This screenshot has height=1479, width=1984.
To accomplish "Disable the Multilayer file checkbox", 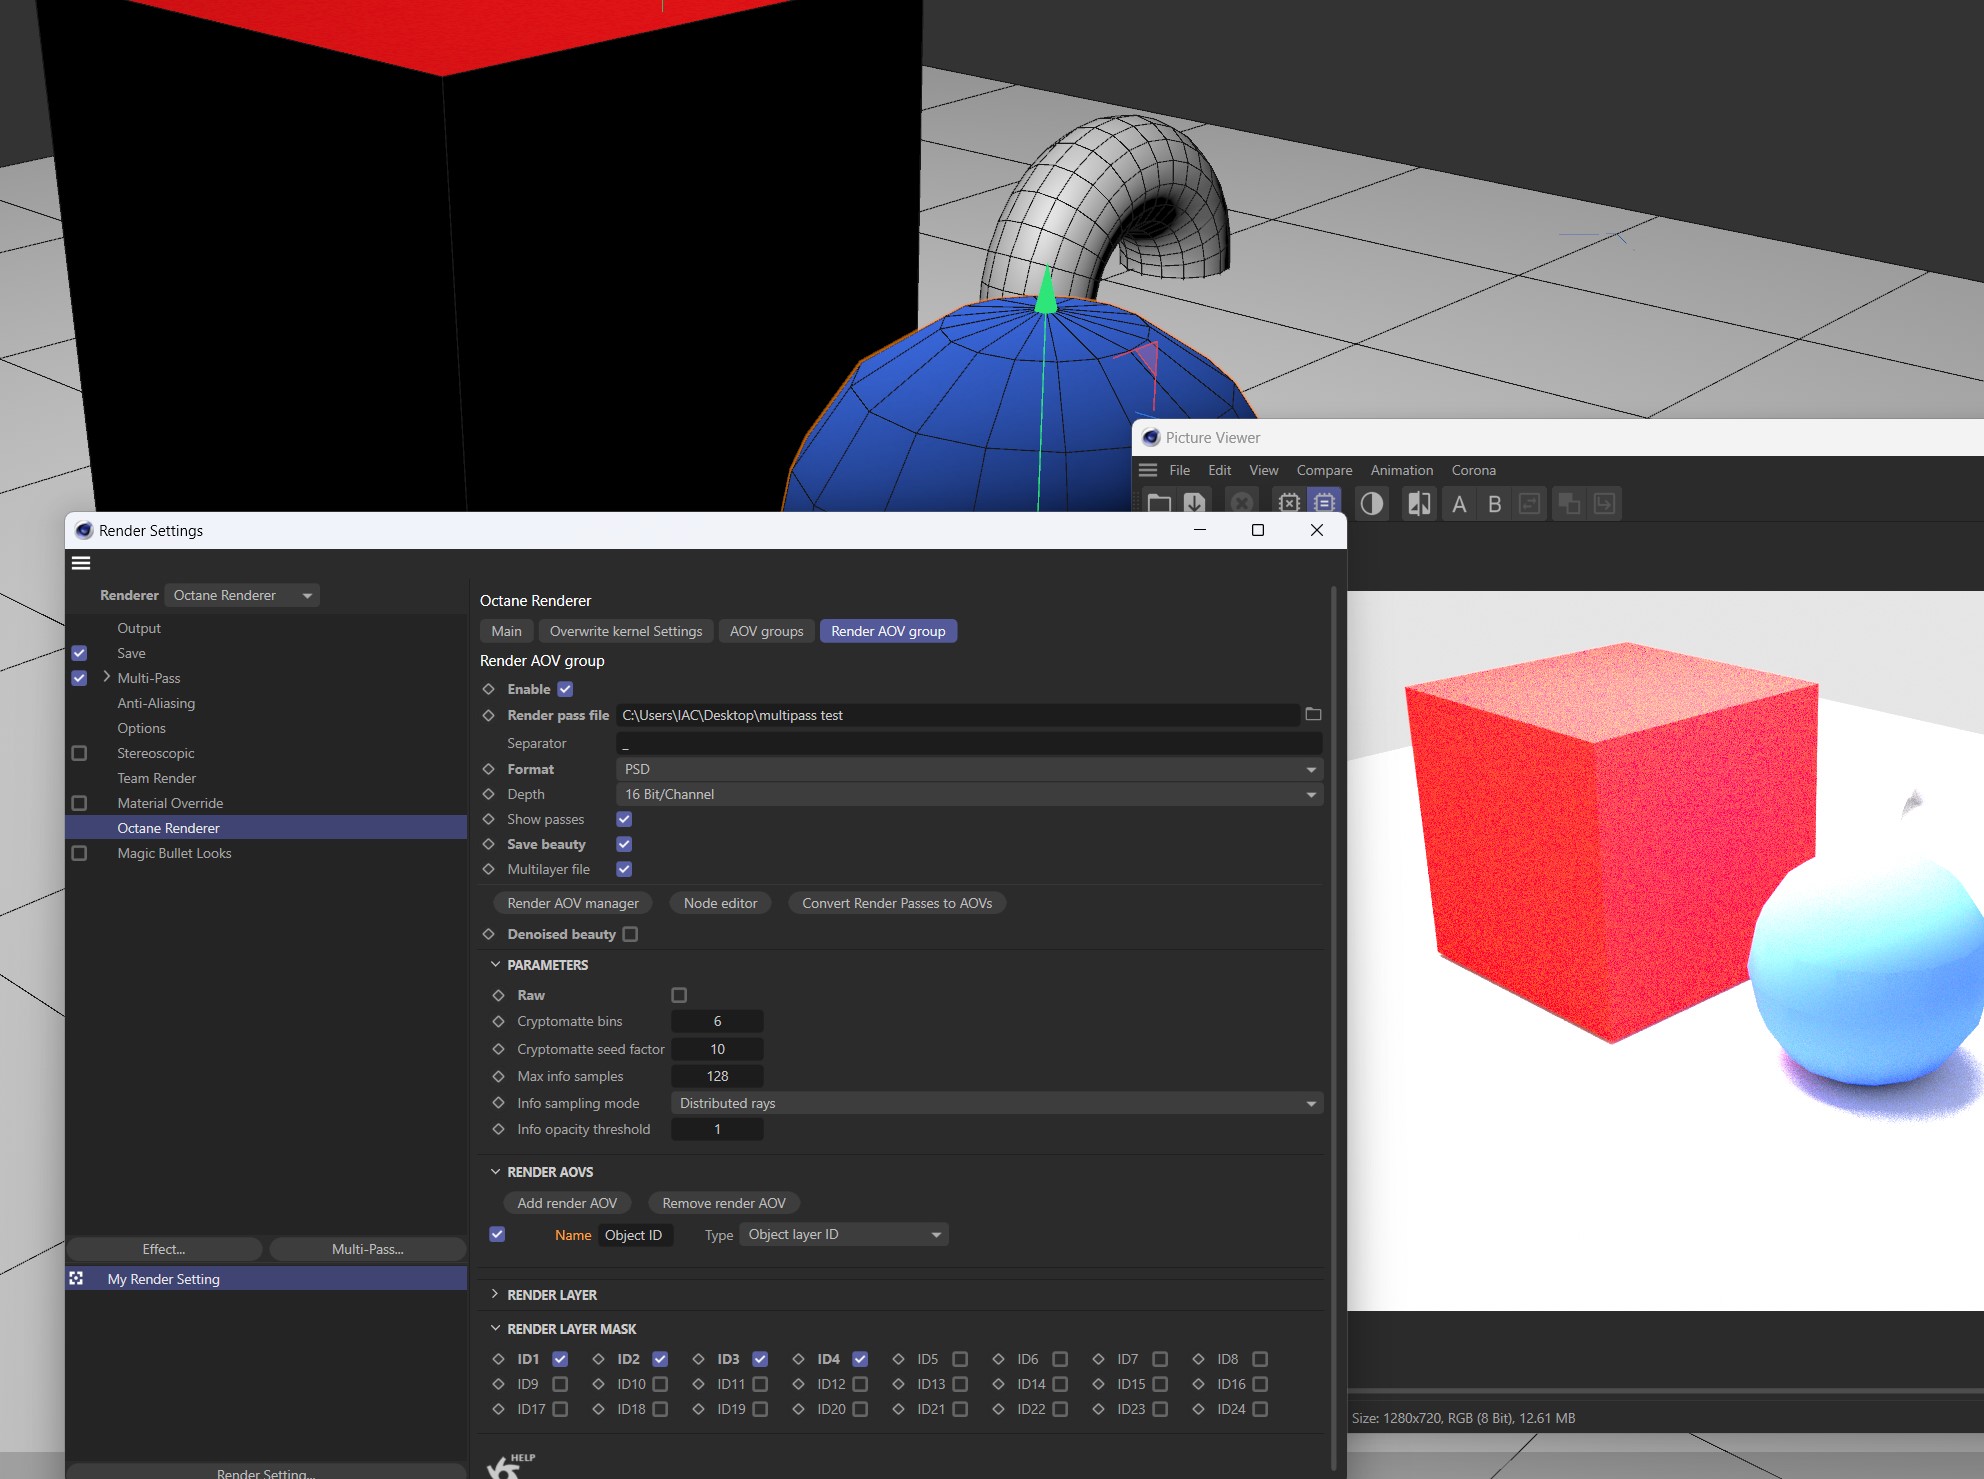I will coord(624,869).
